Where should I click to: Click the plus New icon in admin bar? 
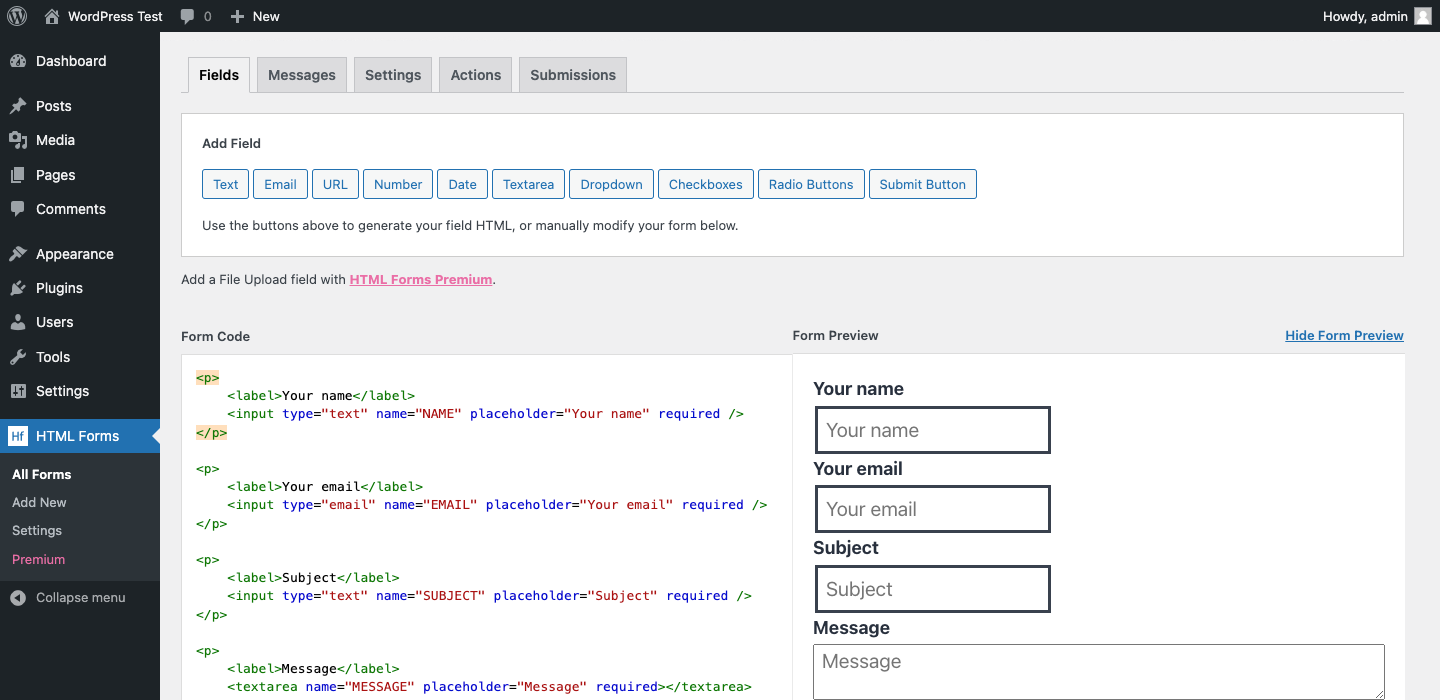237,16
